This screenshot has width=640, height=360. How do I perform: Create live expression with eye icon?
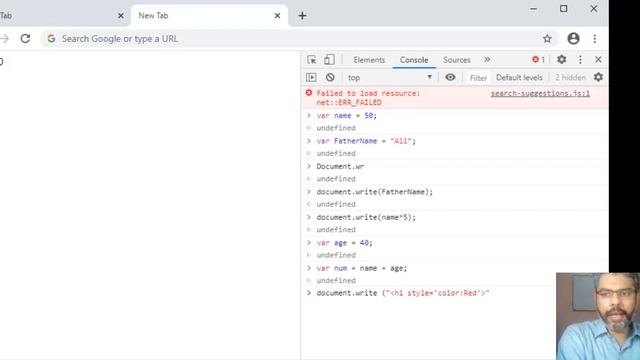[450, 77]
